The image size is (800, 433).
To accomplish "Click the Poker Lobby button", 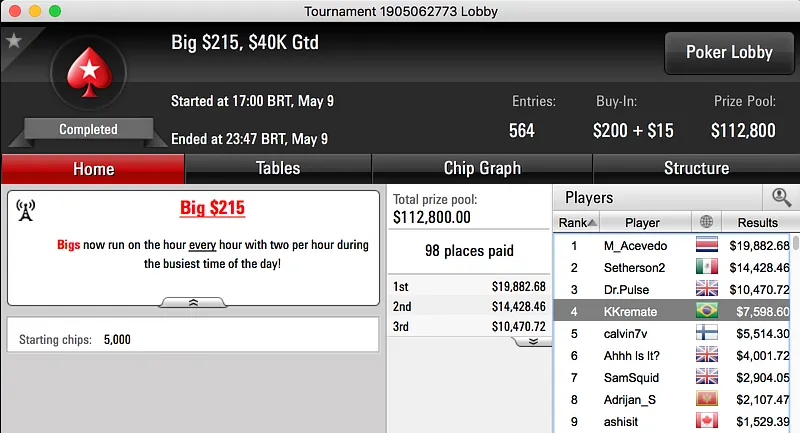I will [x=729, y=53].
